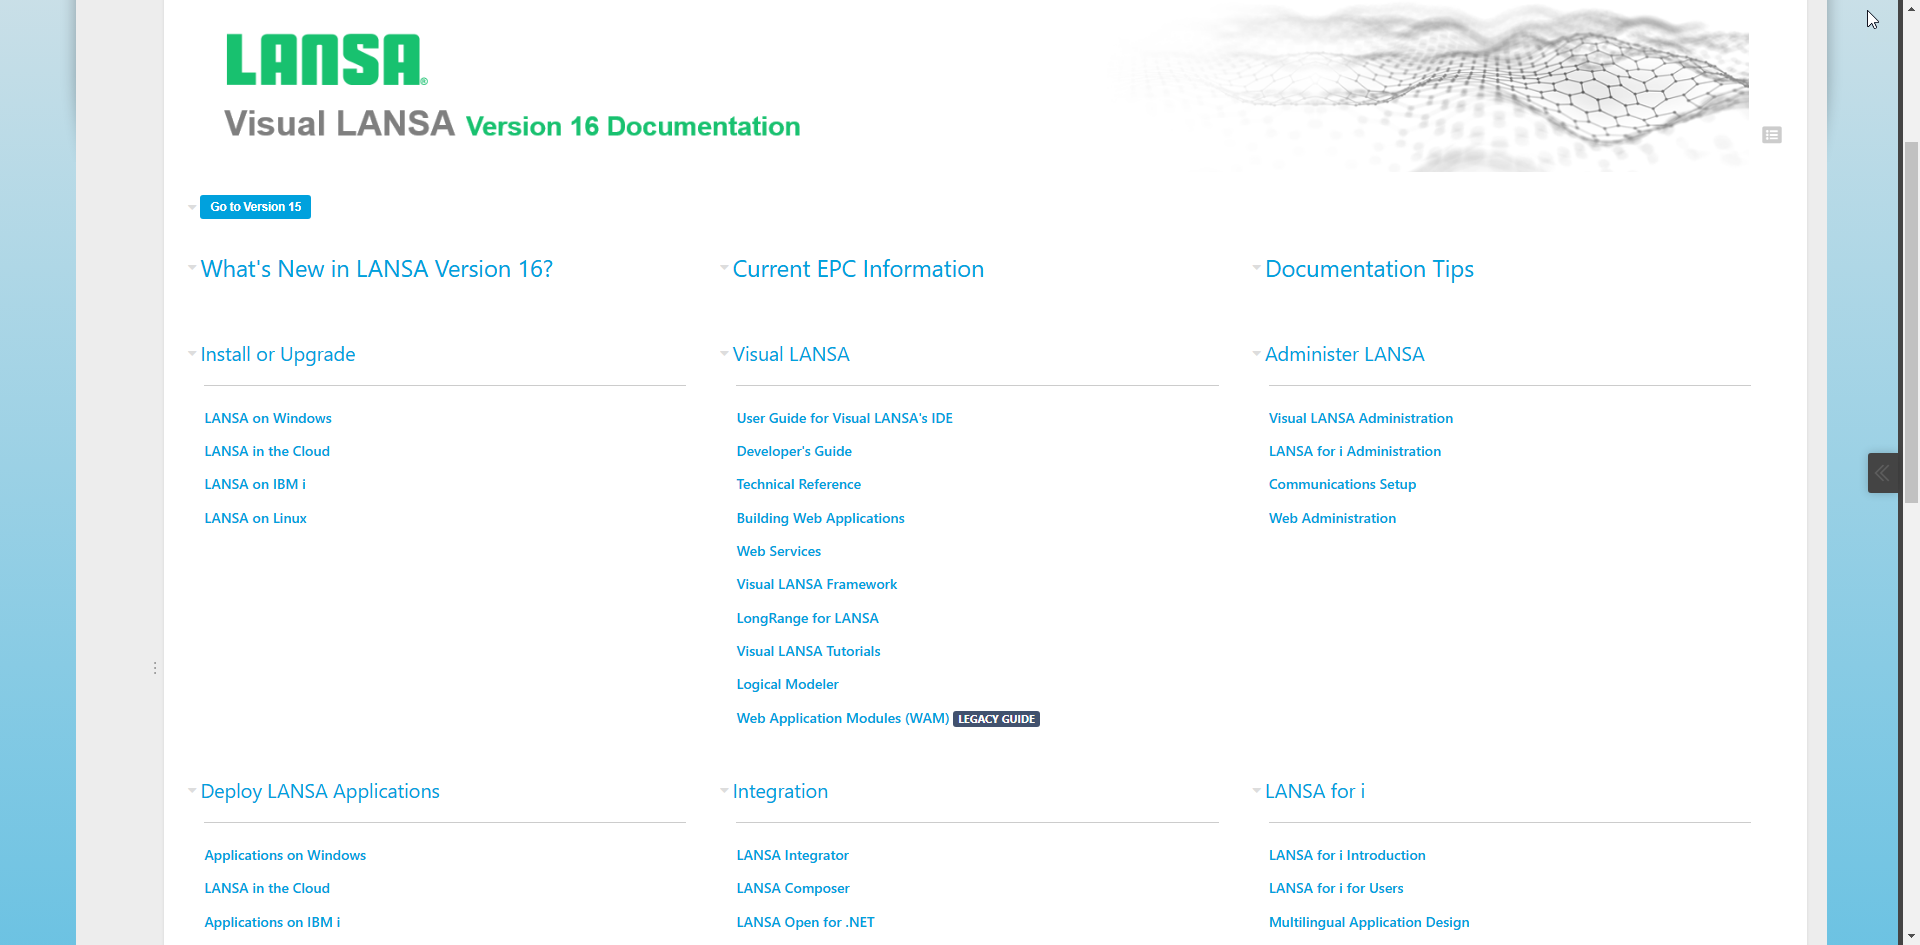Screen dimensions: 1920x945
Task: Click the Visual LANSA section heading
Action: click(x=791, y=354)
